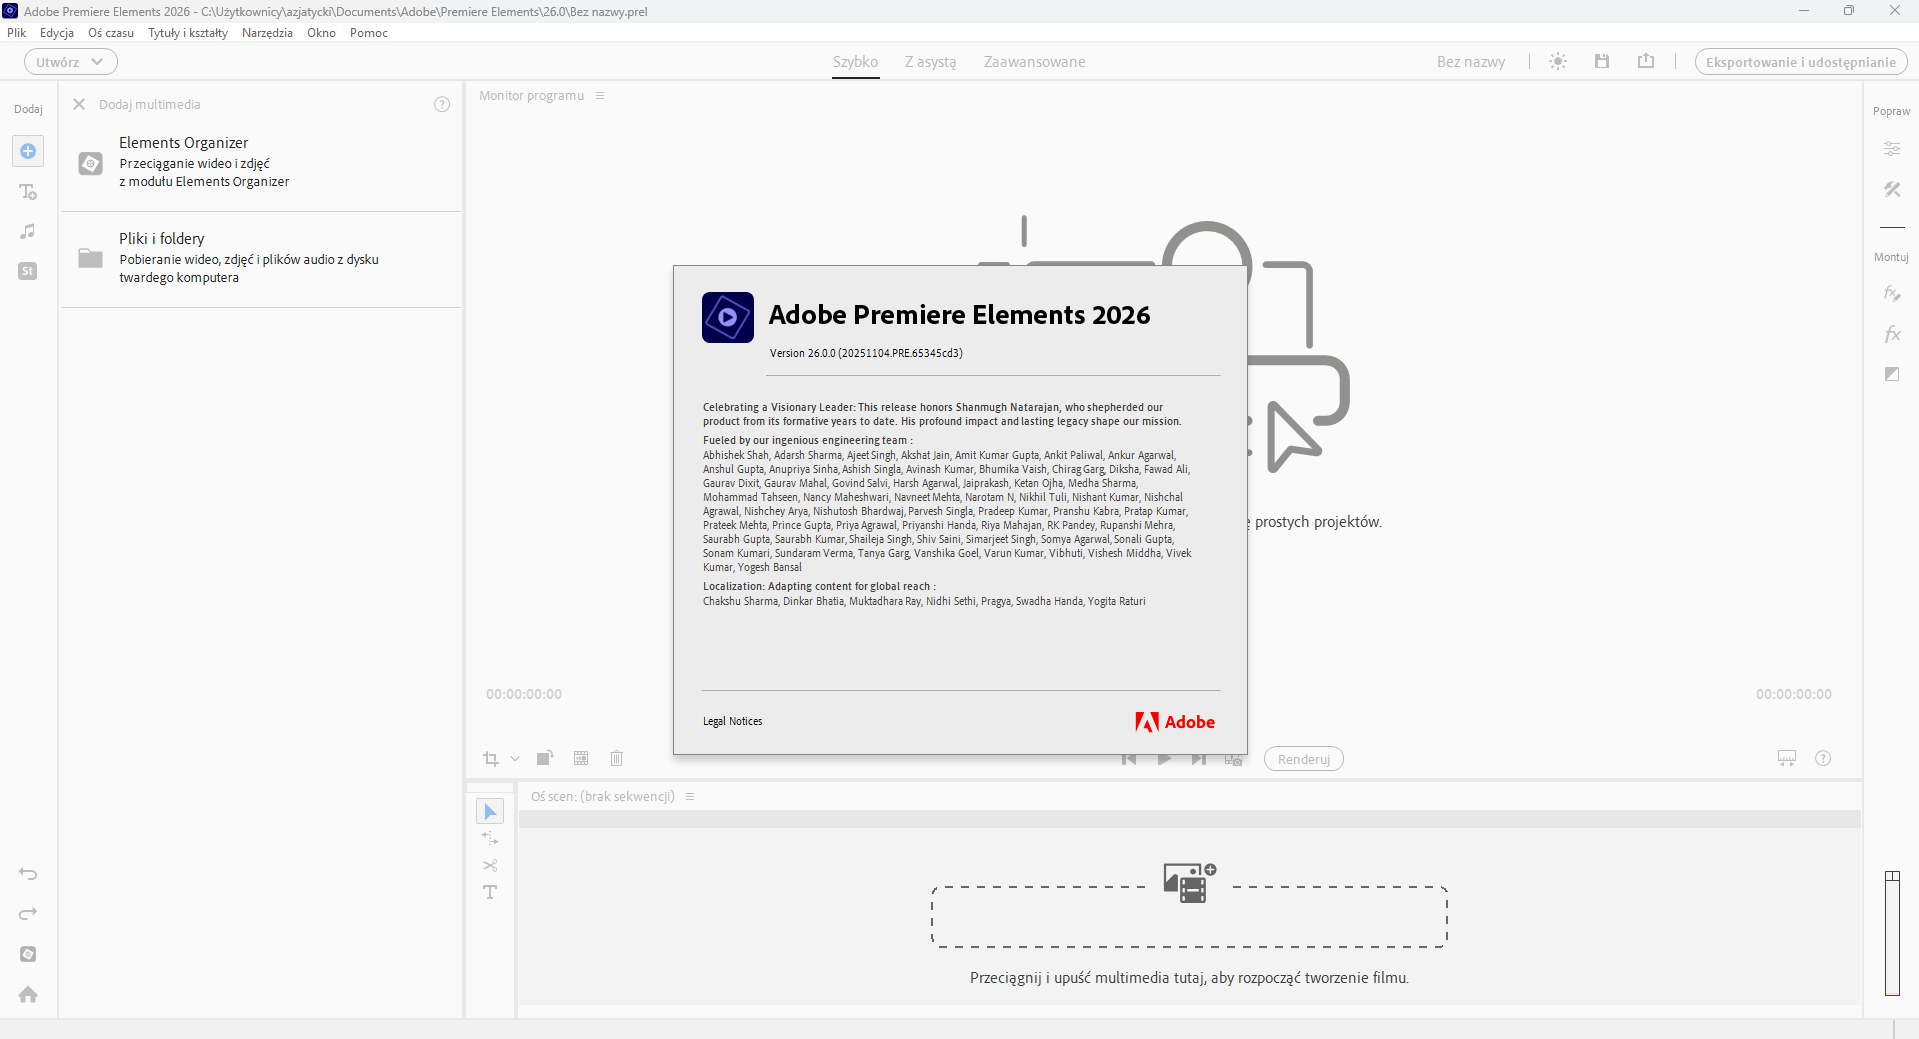Expand the Utwórz dropdown
Viewport: 1919px width, 1039px height.
pos(70,62)
